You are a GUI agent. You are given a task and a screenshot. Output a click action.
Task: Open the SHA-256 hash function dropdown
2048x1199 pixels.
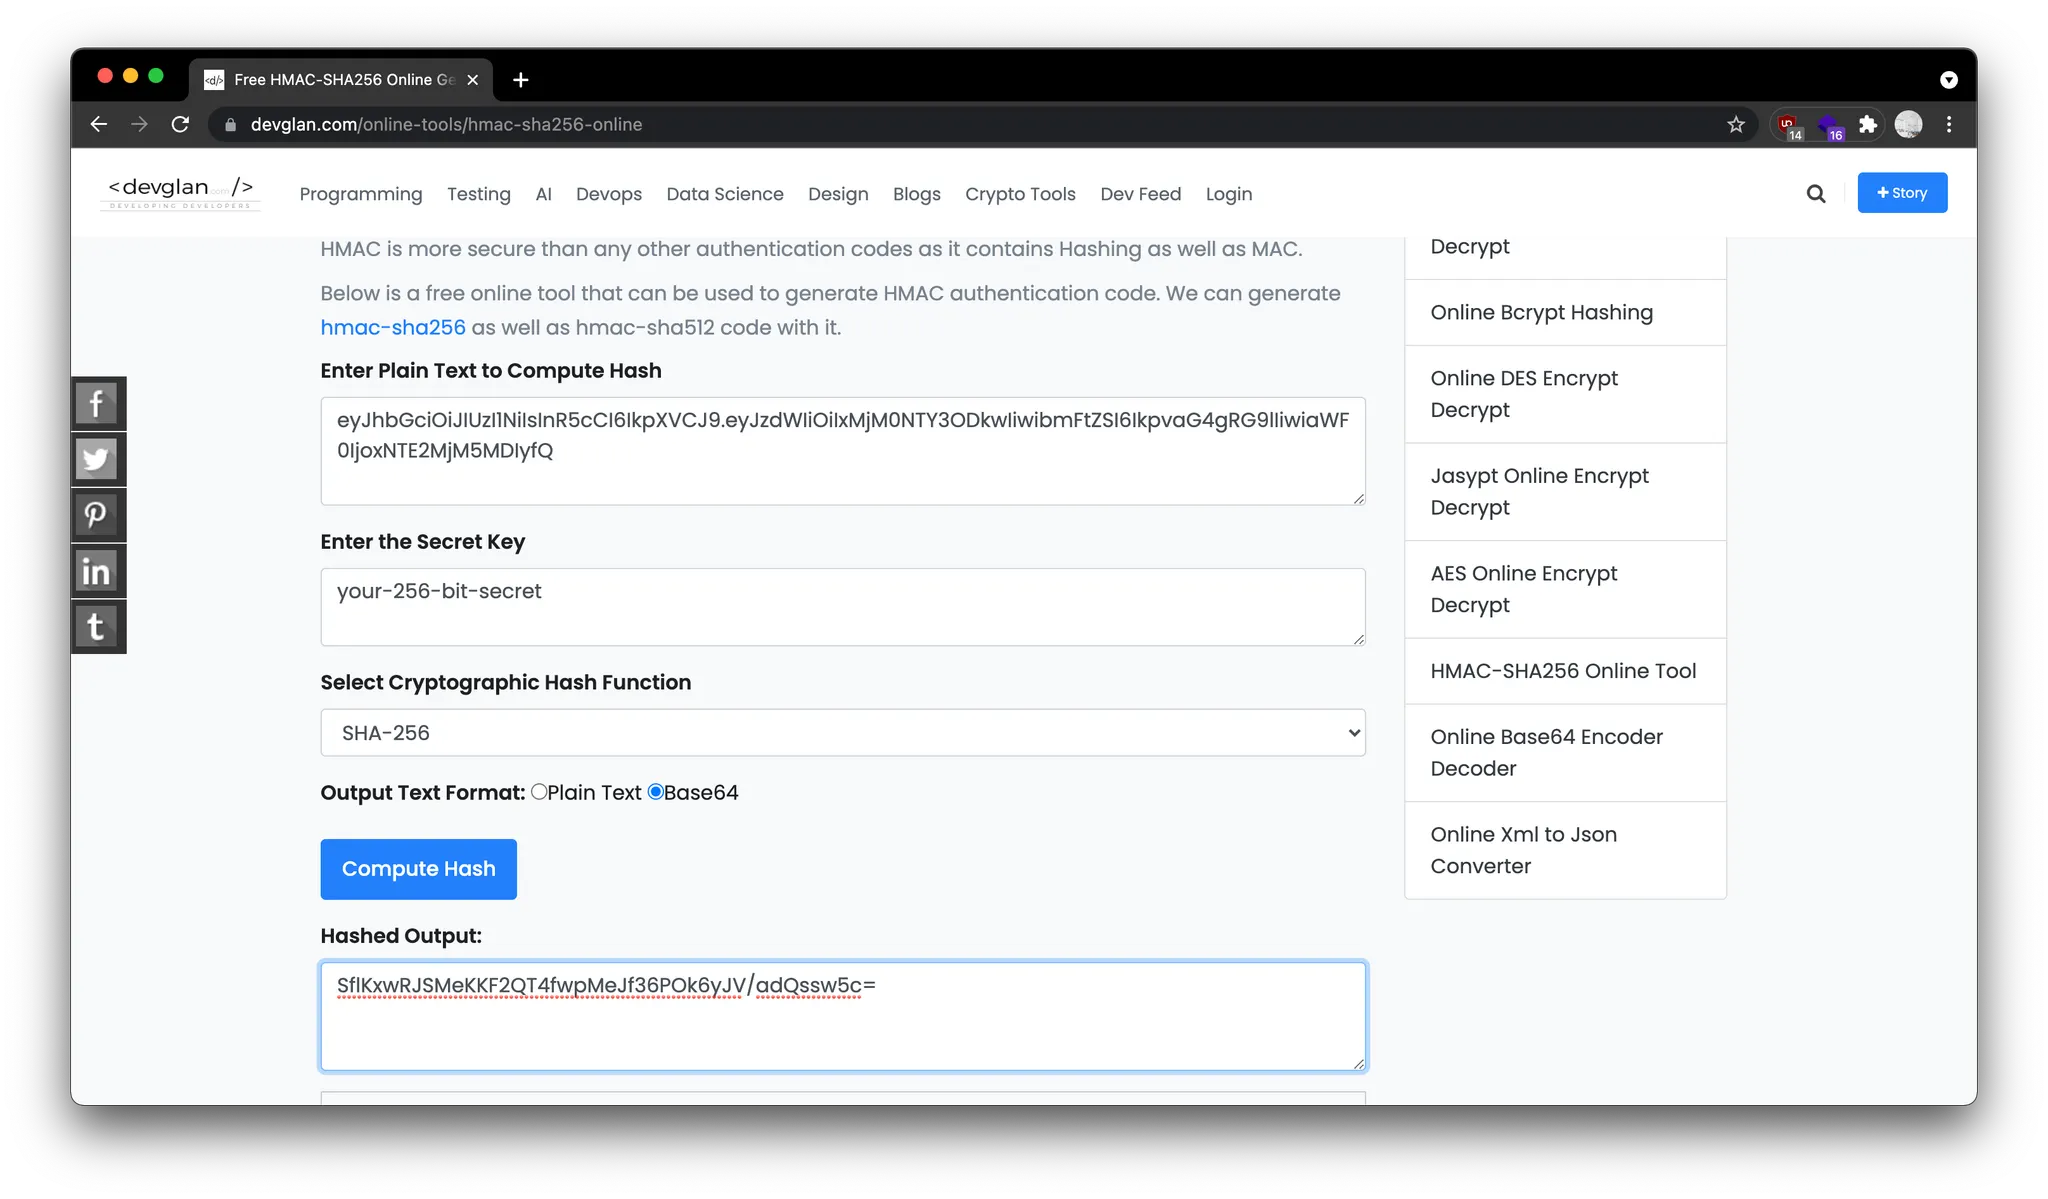click(x=842, y=733)
